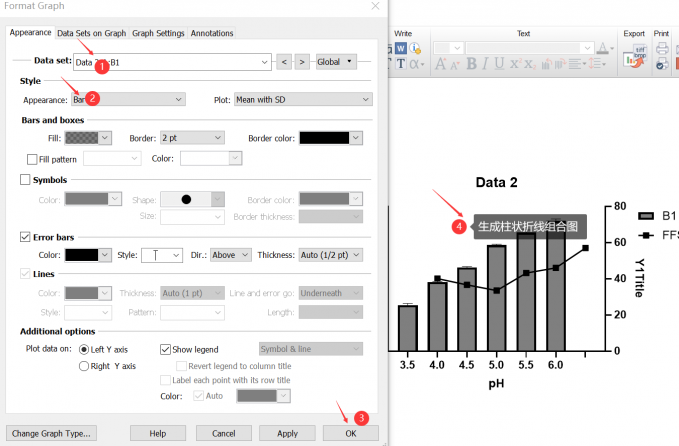Click the pH X axis title
Image resolution: width=679 pixels, height=446 pixels.
point(496,384)
